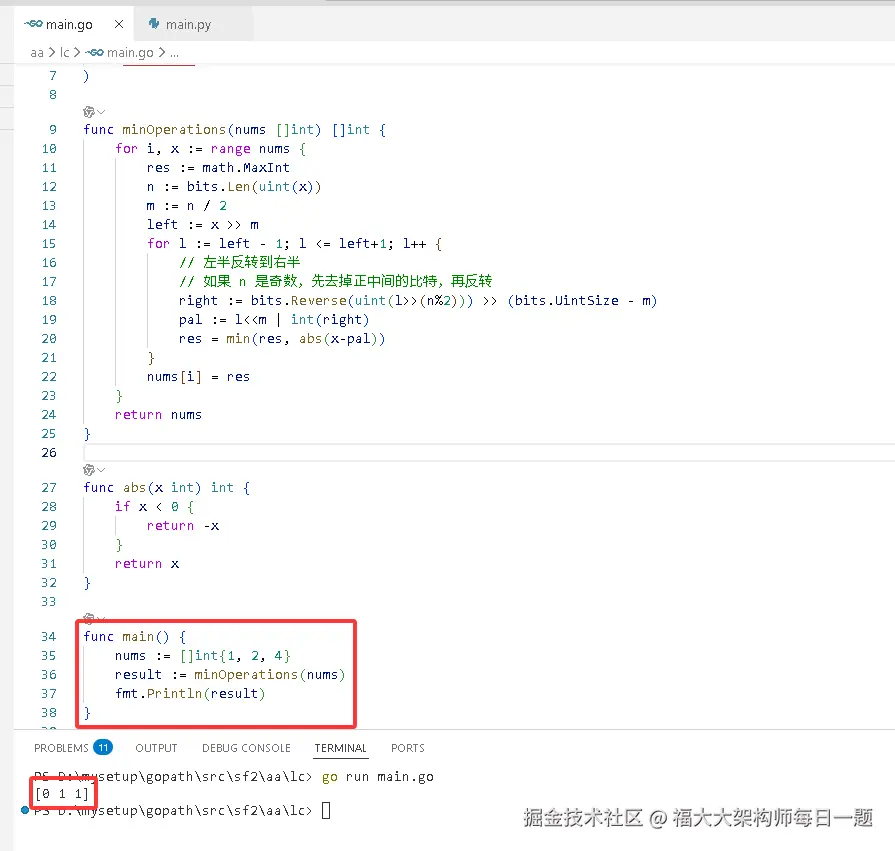Open the OUTPUT panel tab

[x=156, y=748]
